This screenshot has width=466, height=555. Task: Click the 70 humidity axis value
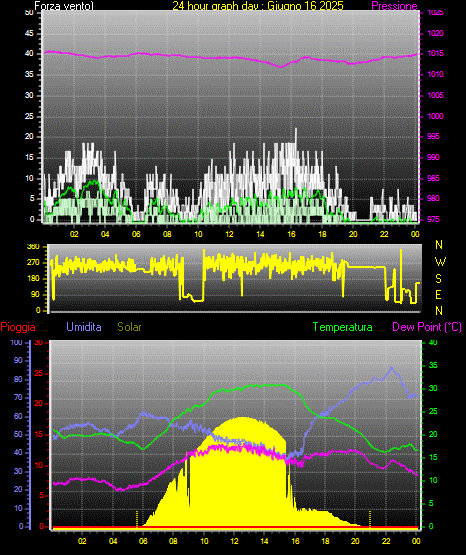point(18,397)
